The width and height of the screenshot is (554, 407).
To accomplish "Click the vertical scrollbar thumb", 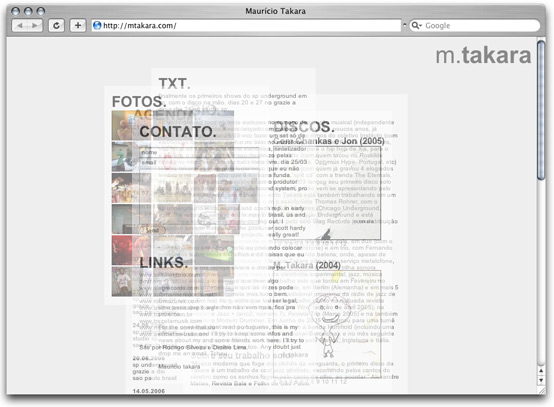I will 541,110.
